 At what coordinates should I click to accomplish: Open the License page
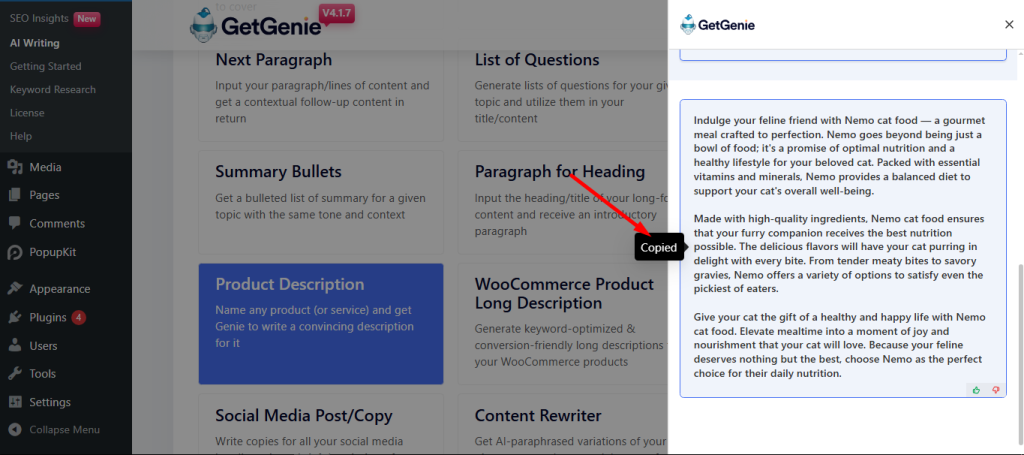(x=27, y=113)
